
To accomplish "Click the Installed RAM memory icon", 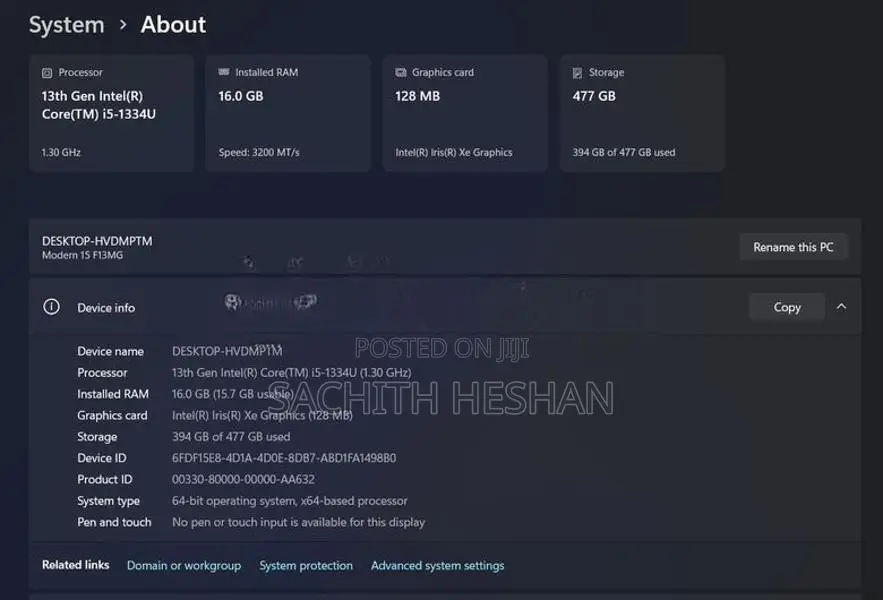I will pos(224,72).
